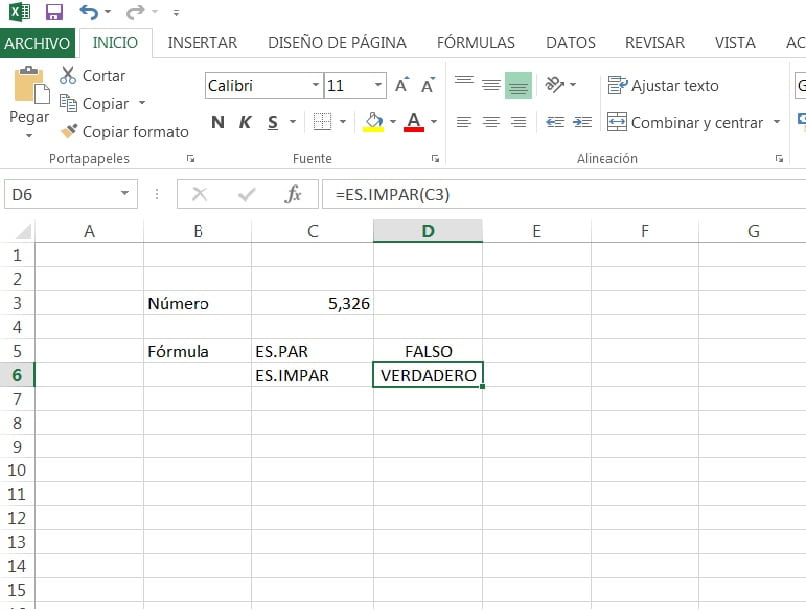This screenshot has height=611, width=806.
Task: Increase font size with large A icon
Action: [x=402, y=85]
